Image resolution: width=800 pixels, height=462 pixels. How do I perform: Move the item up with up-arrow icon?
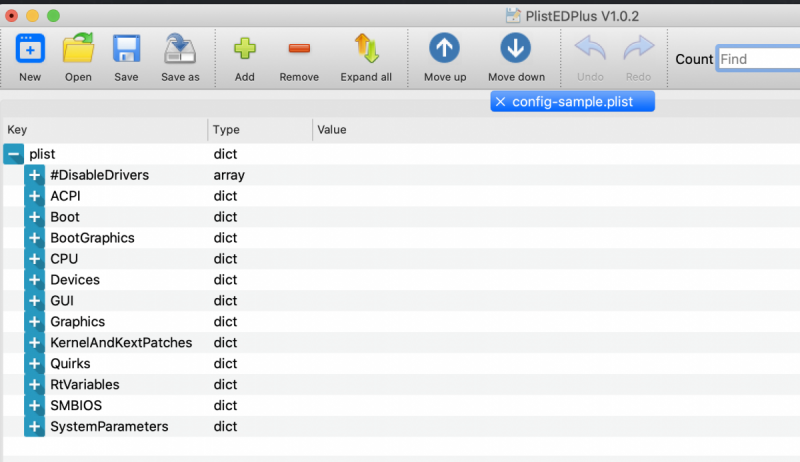[444, 48]
